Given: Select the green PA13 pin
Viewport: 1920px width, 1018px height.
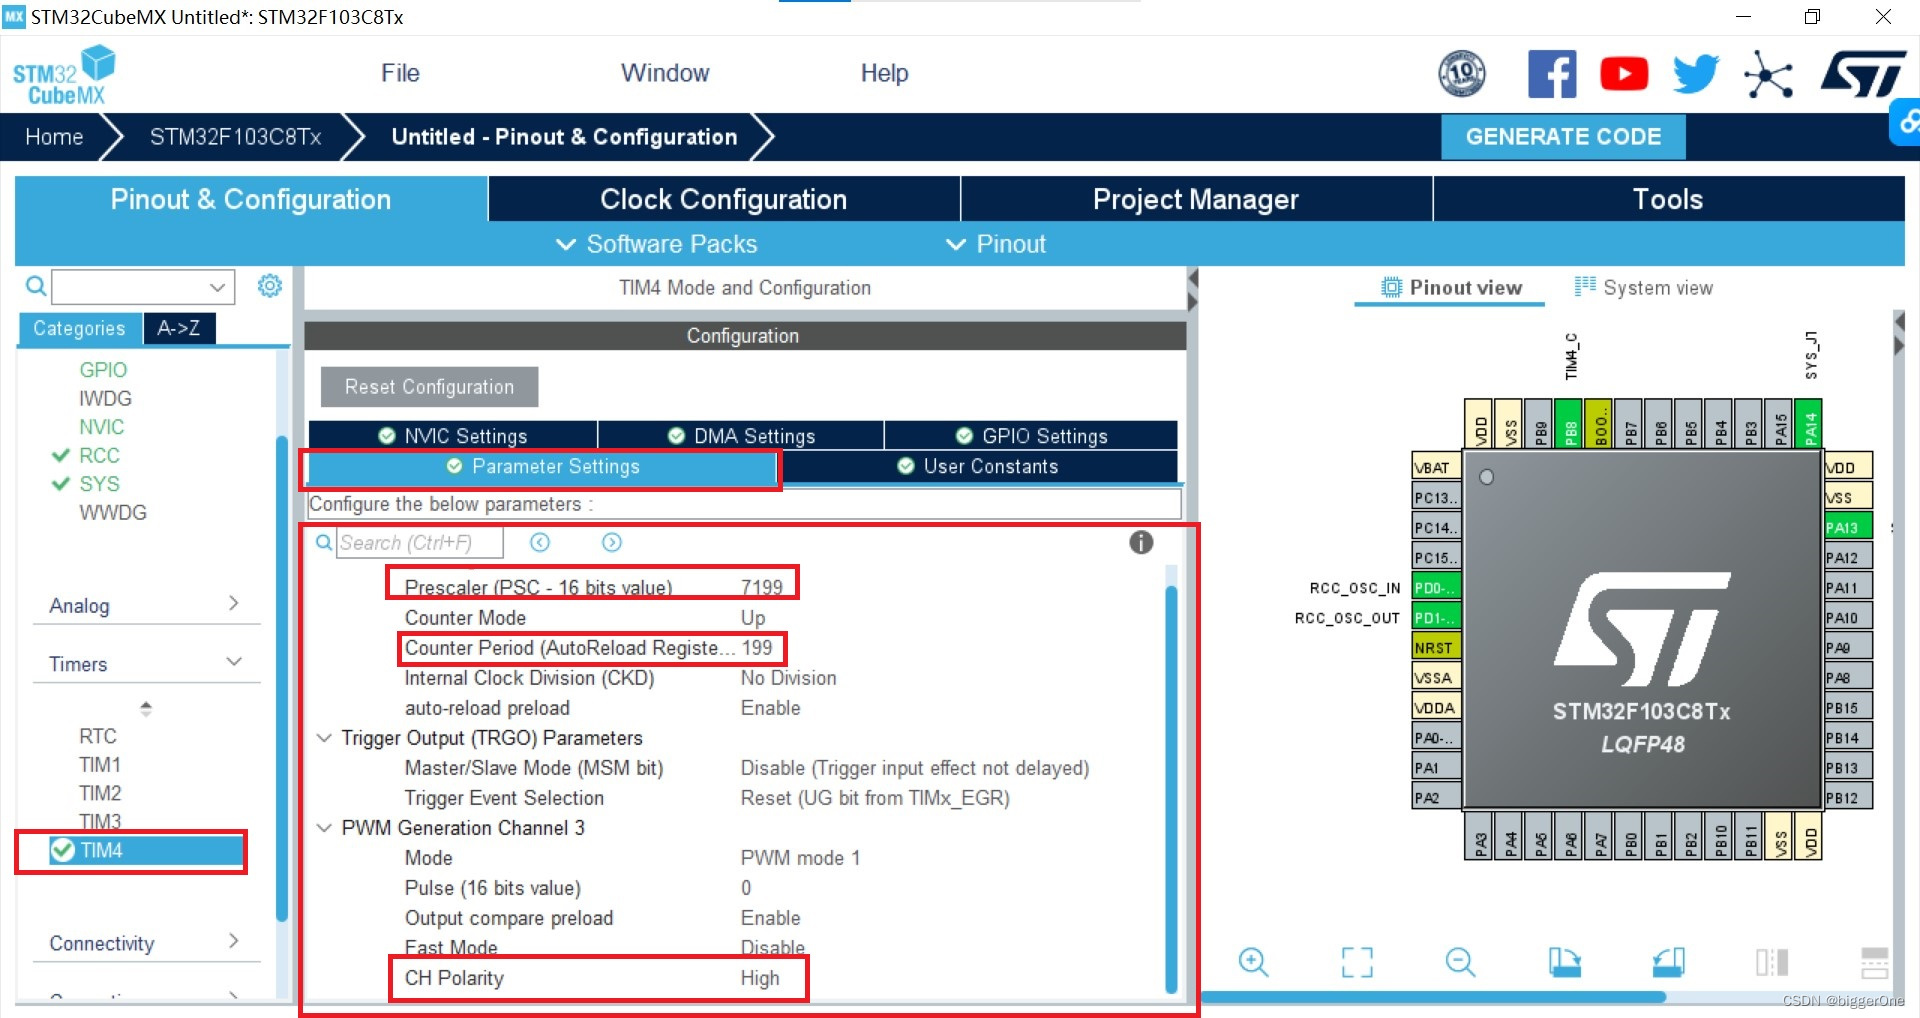Looking at the screenshot, I should (x=1849, y=527).
